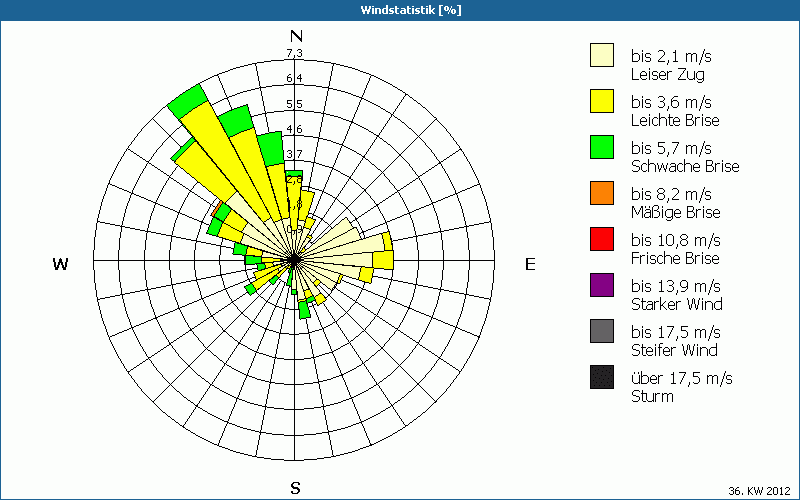Click the '7,3' radial axis value

pyautogui.click(x=294, y=53)
